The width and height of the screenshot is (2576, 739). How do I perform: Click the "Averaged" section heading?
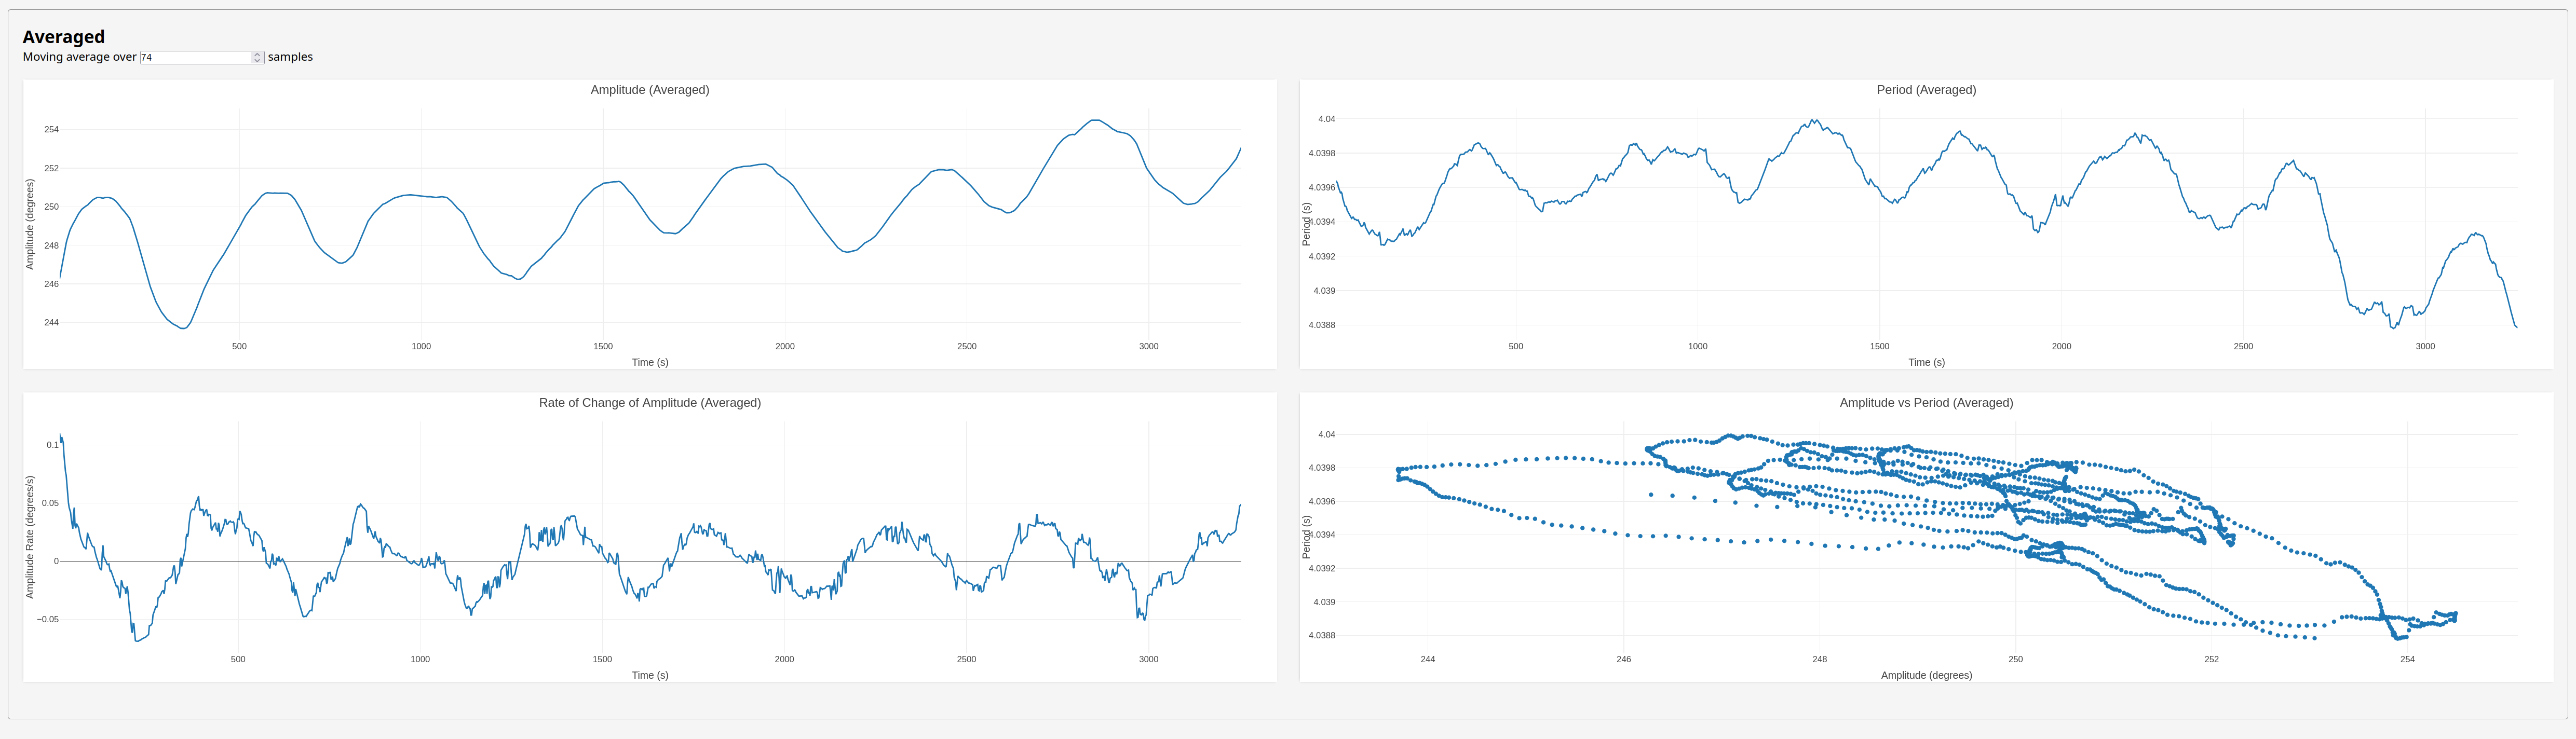(x=64, y=37)
